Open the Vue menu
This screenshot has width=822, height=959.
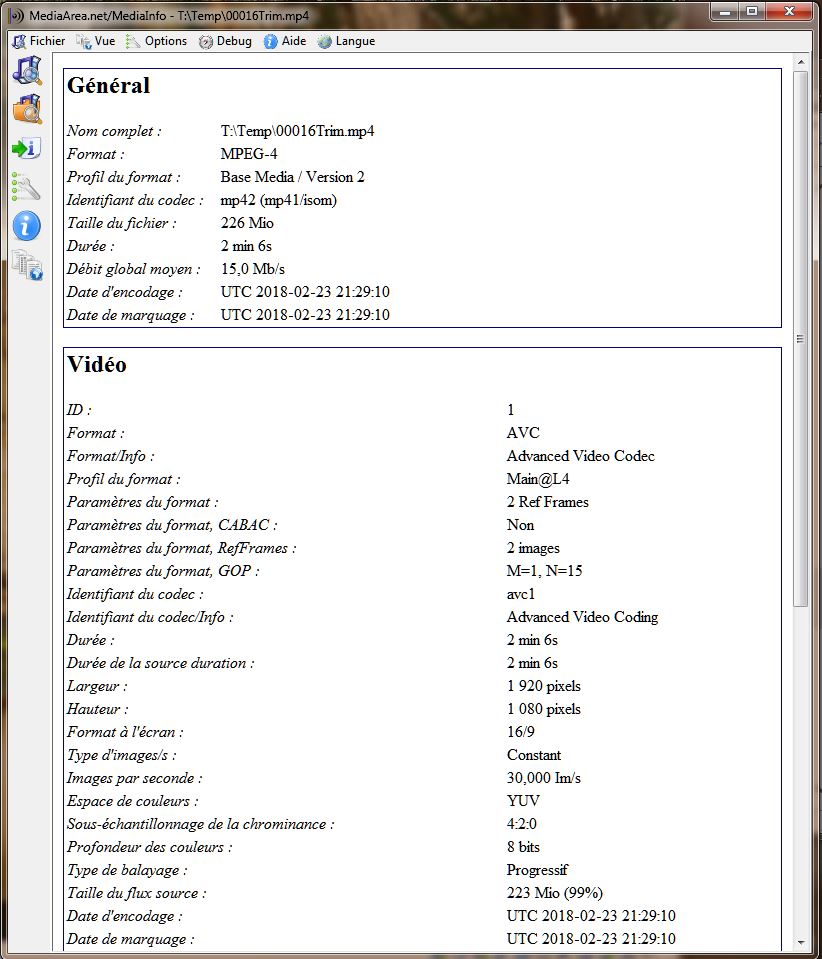coord(96,41)
